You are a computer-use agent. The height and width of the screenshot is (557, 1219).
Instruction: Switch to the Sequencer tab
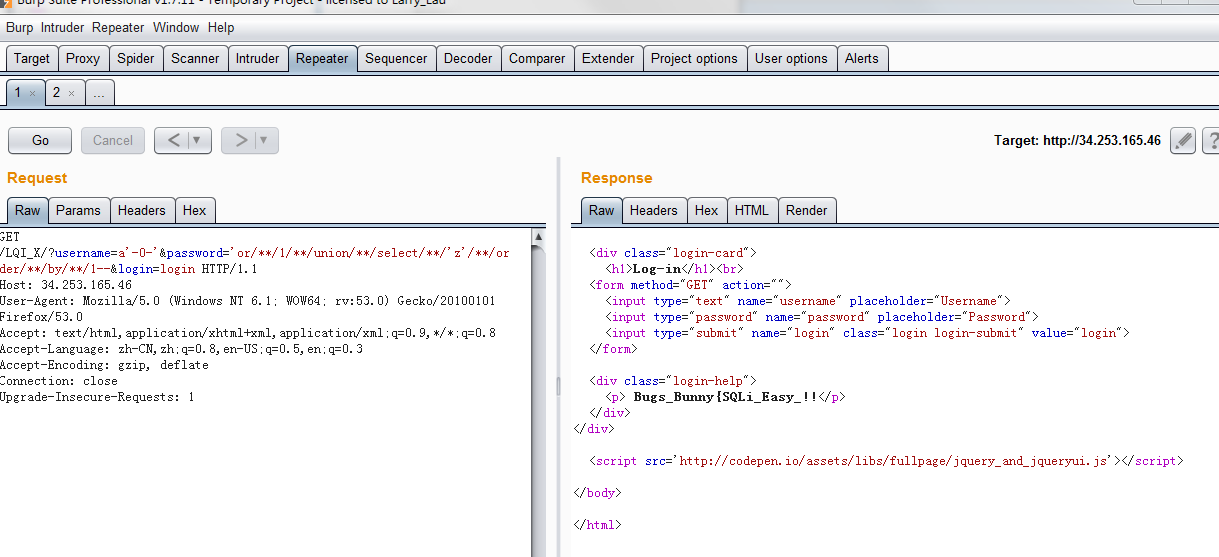coord(396,58)
